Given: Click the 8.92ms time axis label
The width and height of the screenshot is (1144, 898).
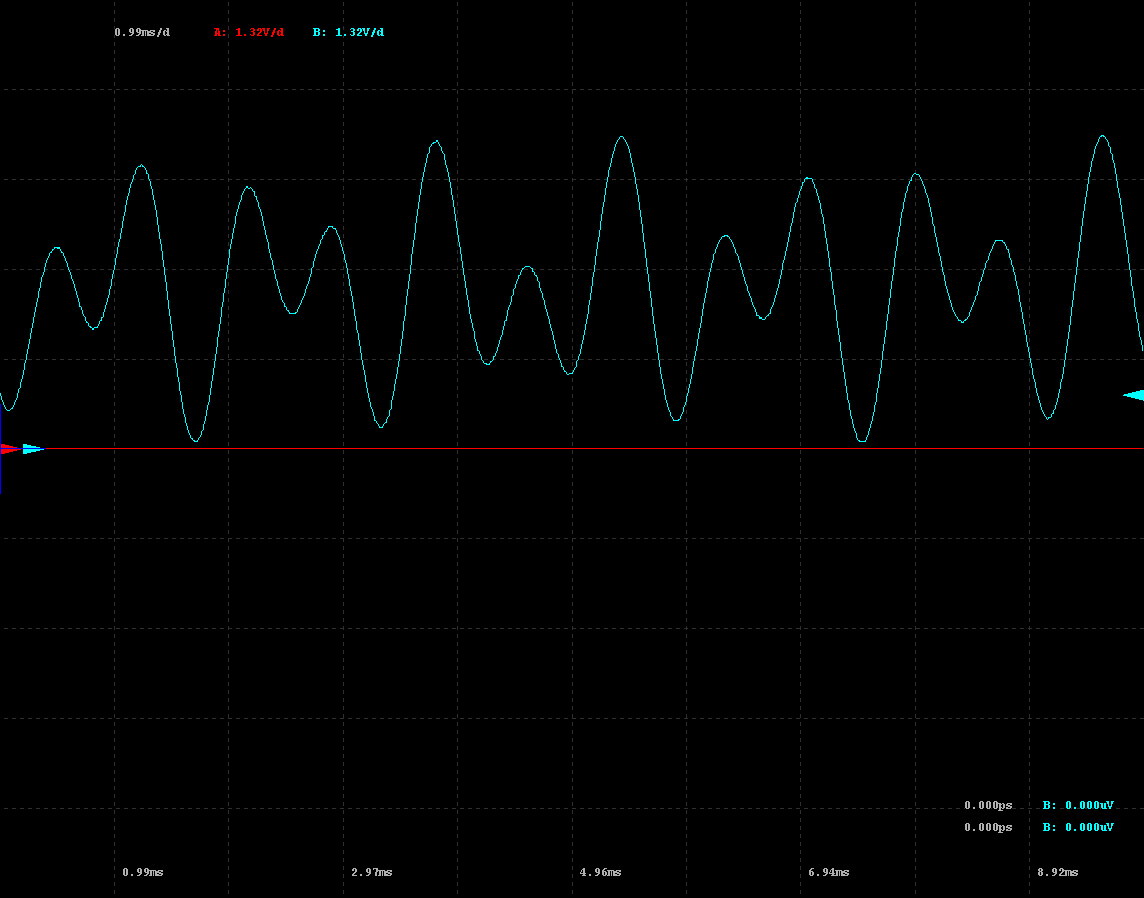Looking at the screenshot, I should [x=1058, y=872].
